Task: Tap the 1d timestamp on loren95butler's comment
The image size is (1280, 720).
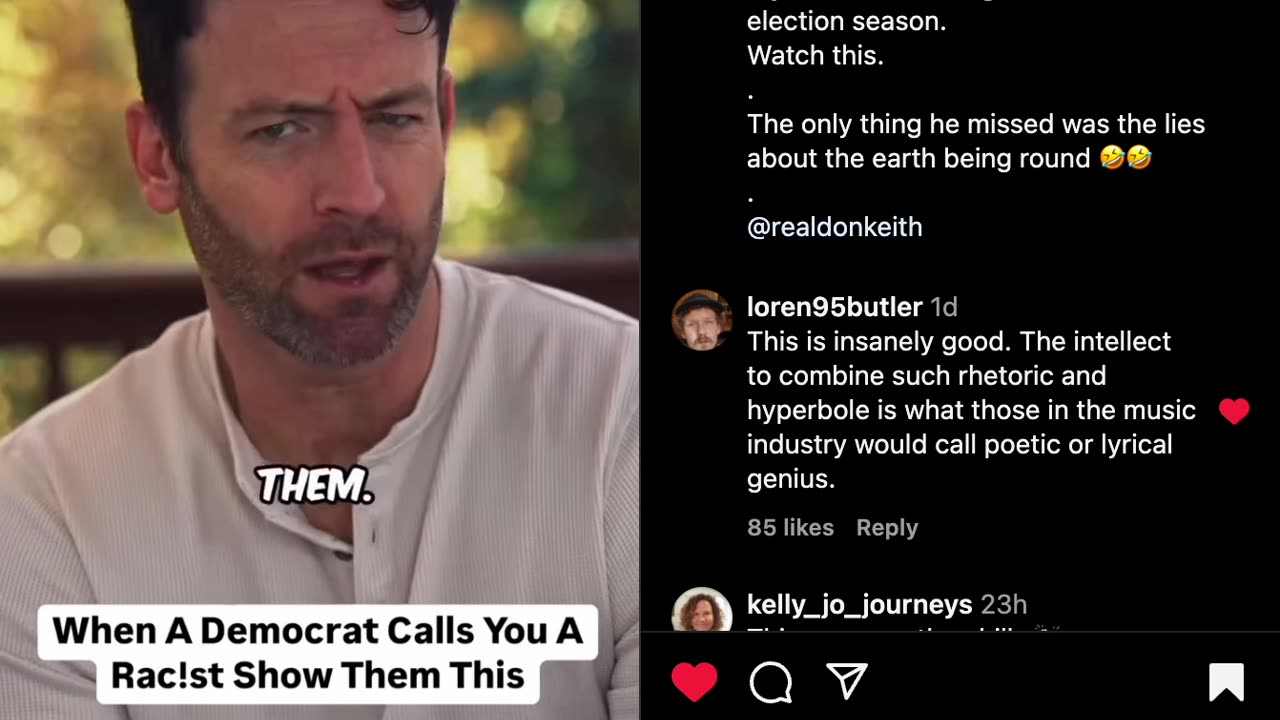Action: 944,307
